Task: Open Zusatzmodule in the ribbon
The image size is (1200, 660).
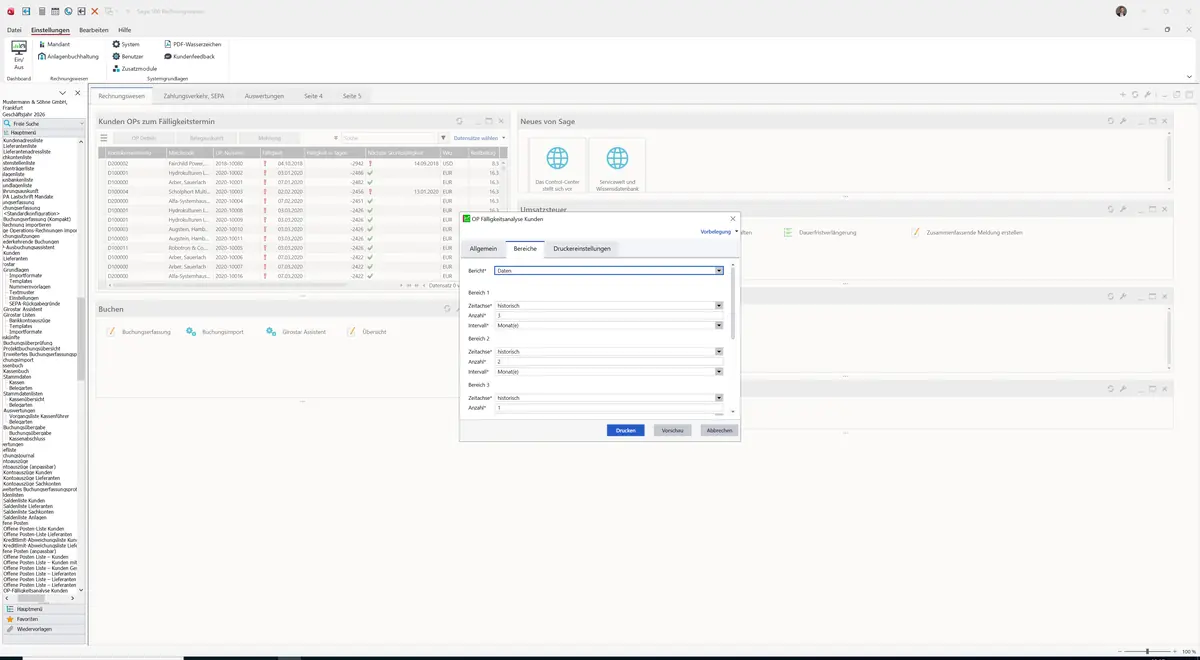Action: [134, 68]
